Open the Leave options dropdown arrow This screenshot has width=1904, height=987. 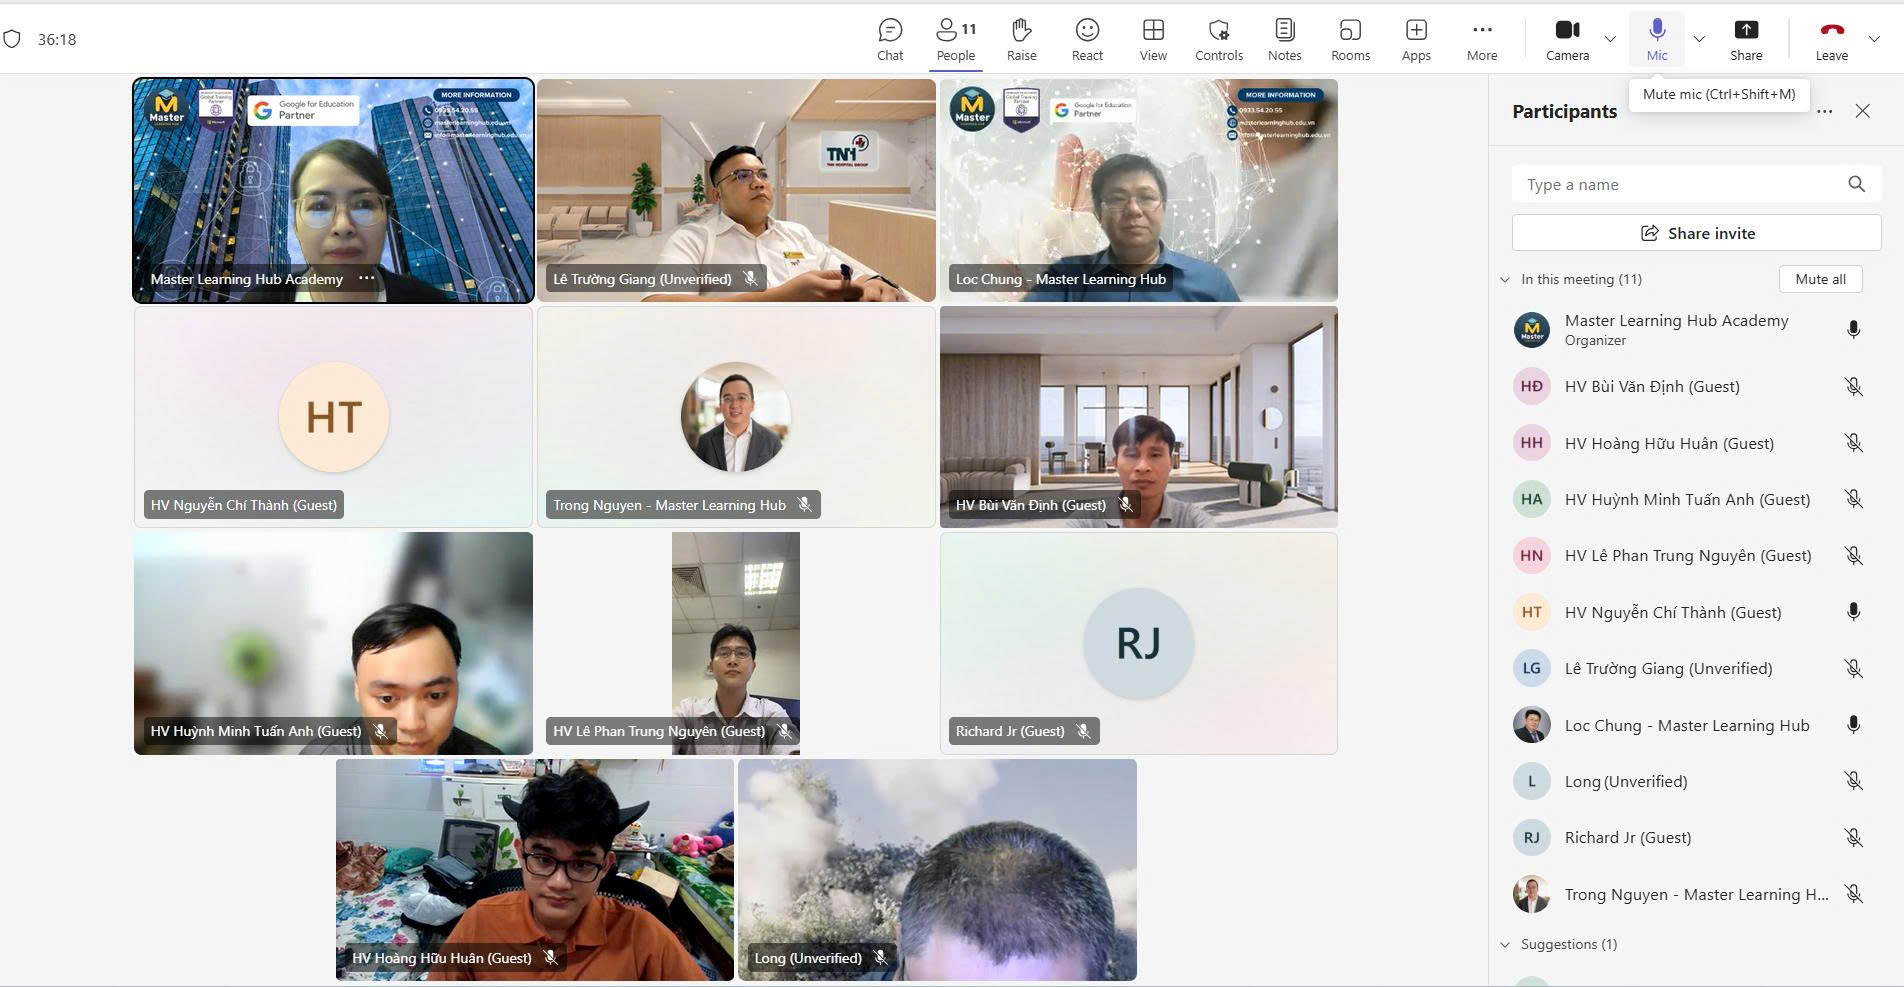[1874, 39]
